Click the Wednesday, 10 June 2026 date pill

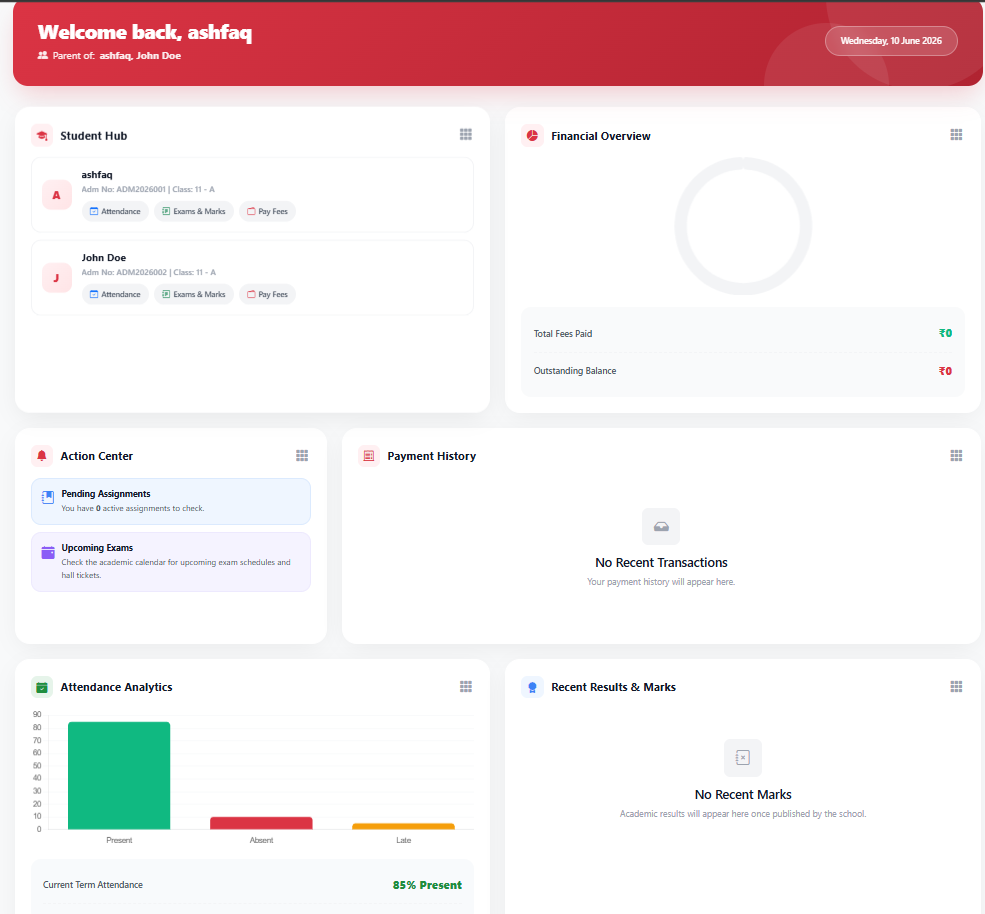(x=891, y=41)
